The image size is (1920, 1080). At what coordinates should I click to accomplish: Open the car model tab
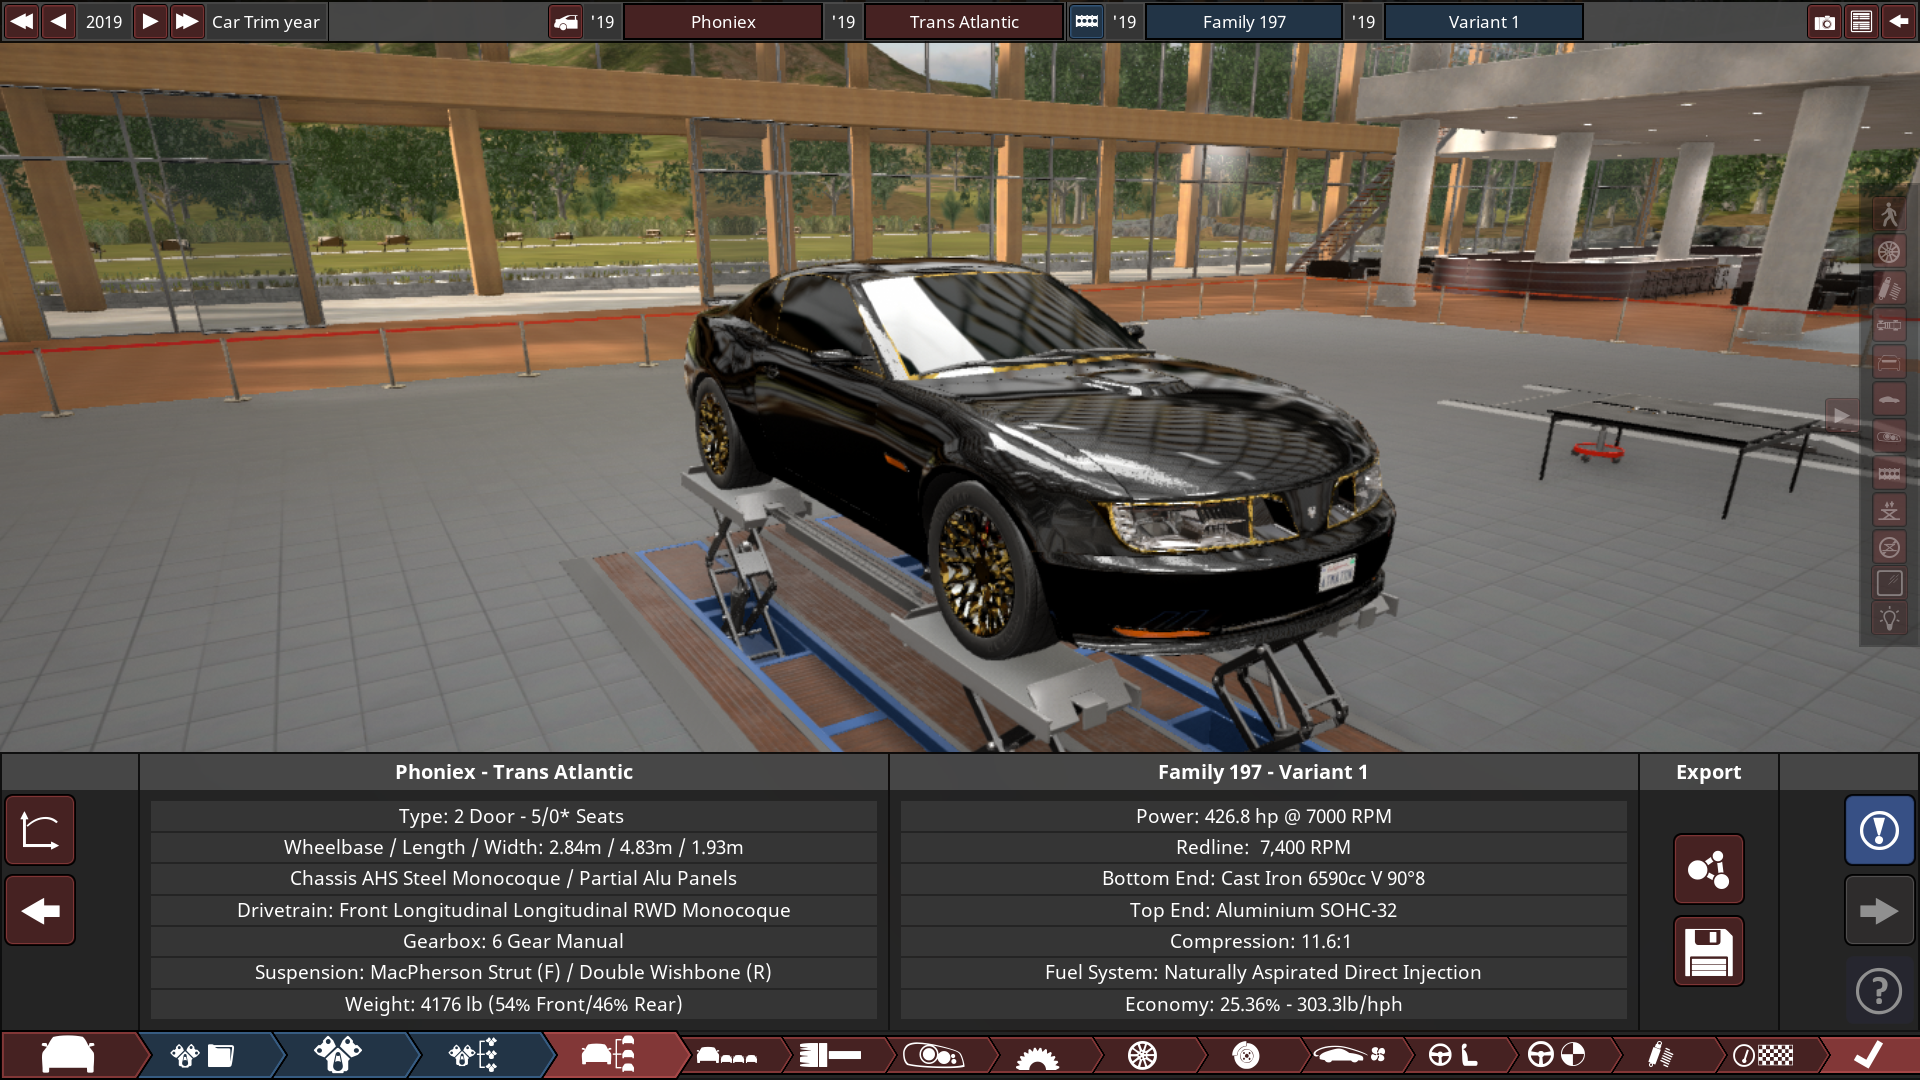pyautogui.click(x=68, y=1055)
